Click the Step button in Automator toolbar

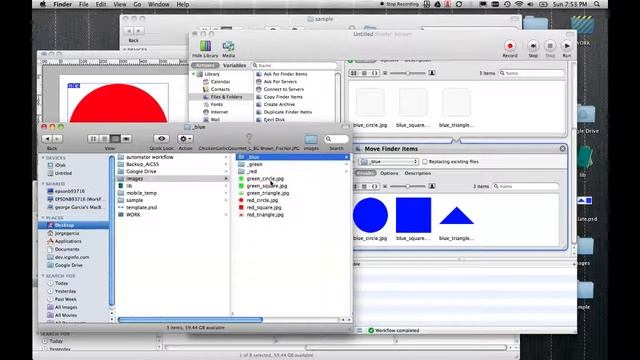coord(533,46)
